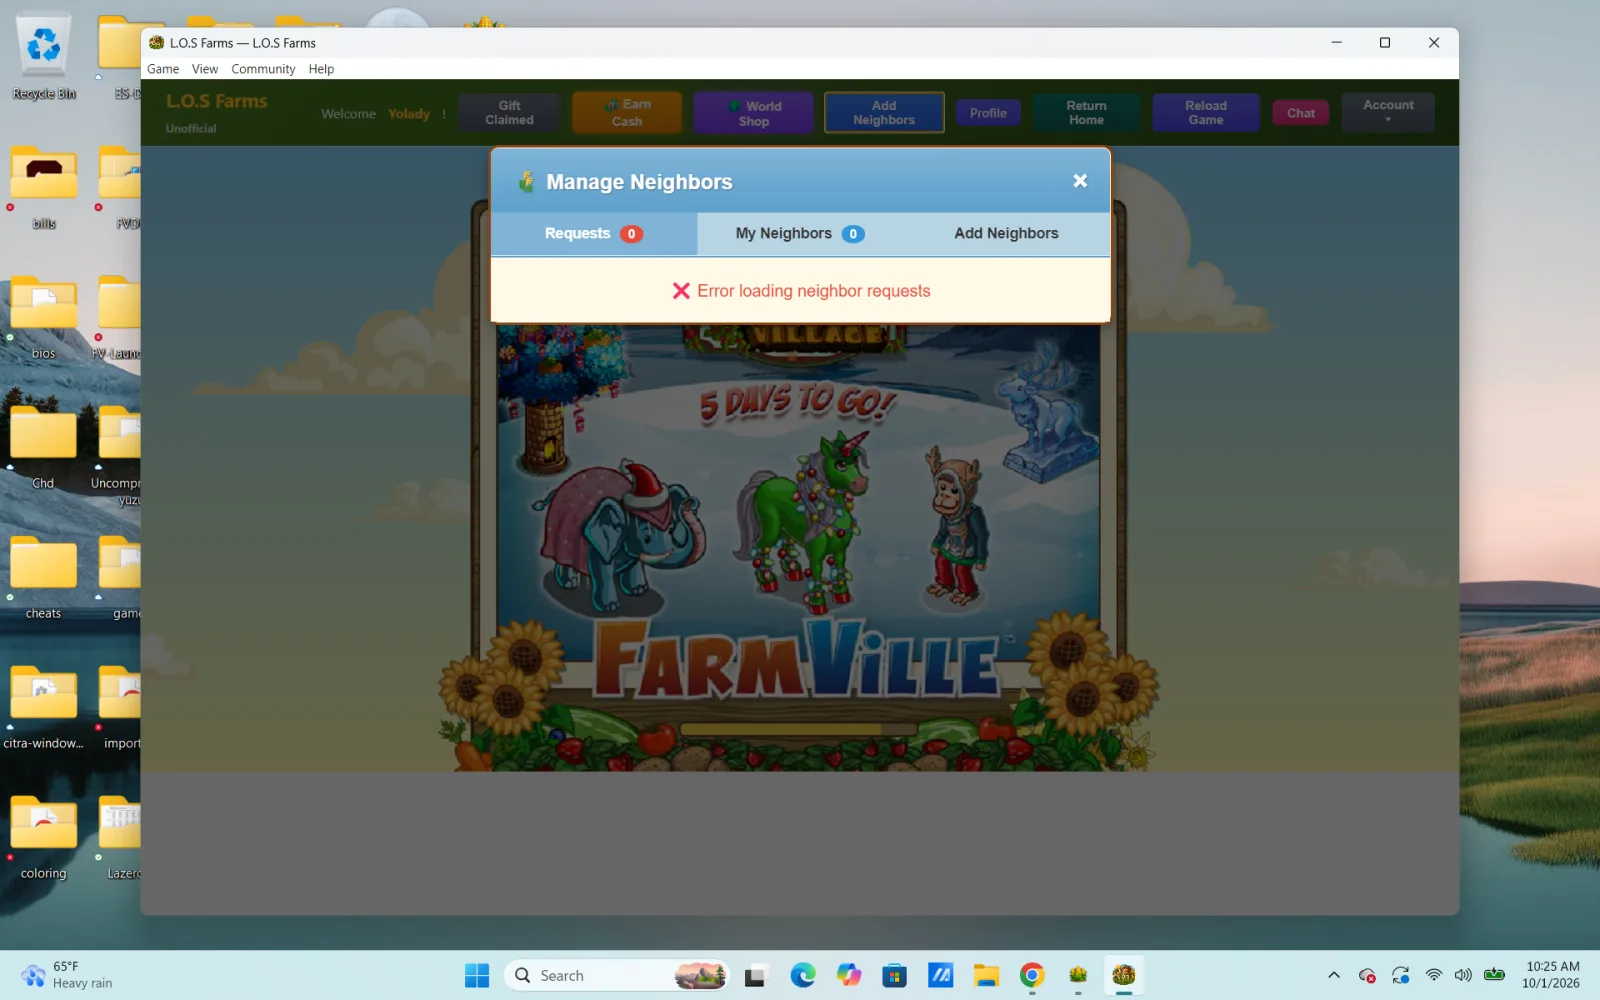Open the Community menu
1600x1000 pixels.
click(263, 69)
